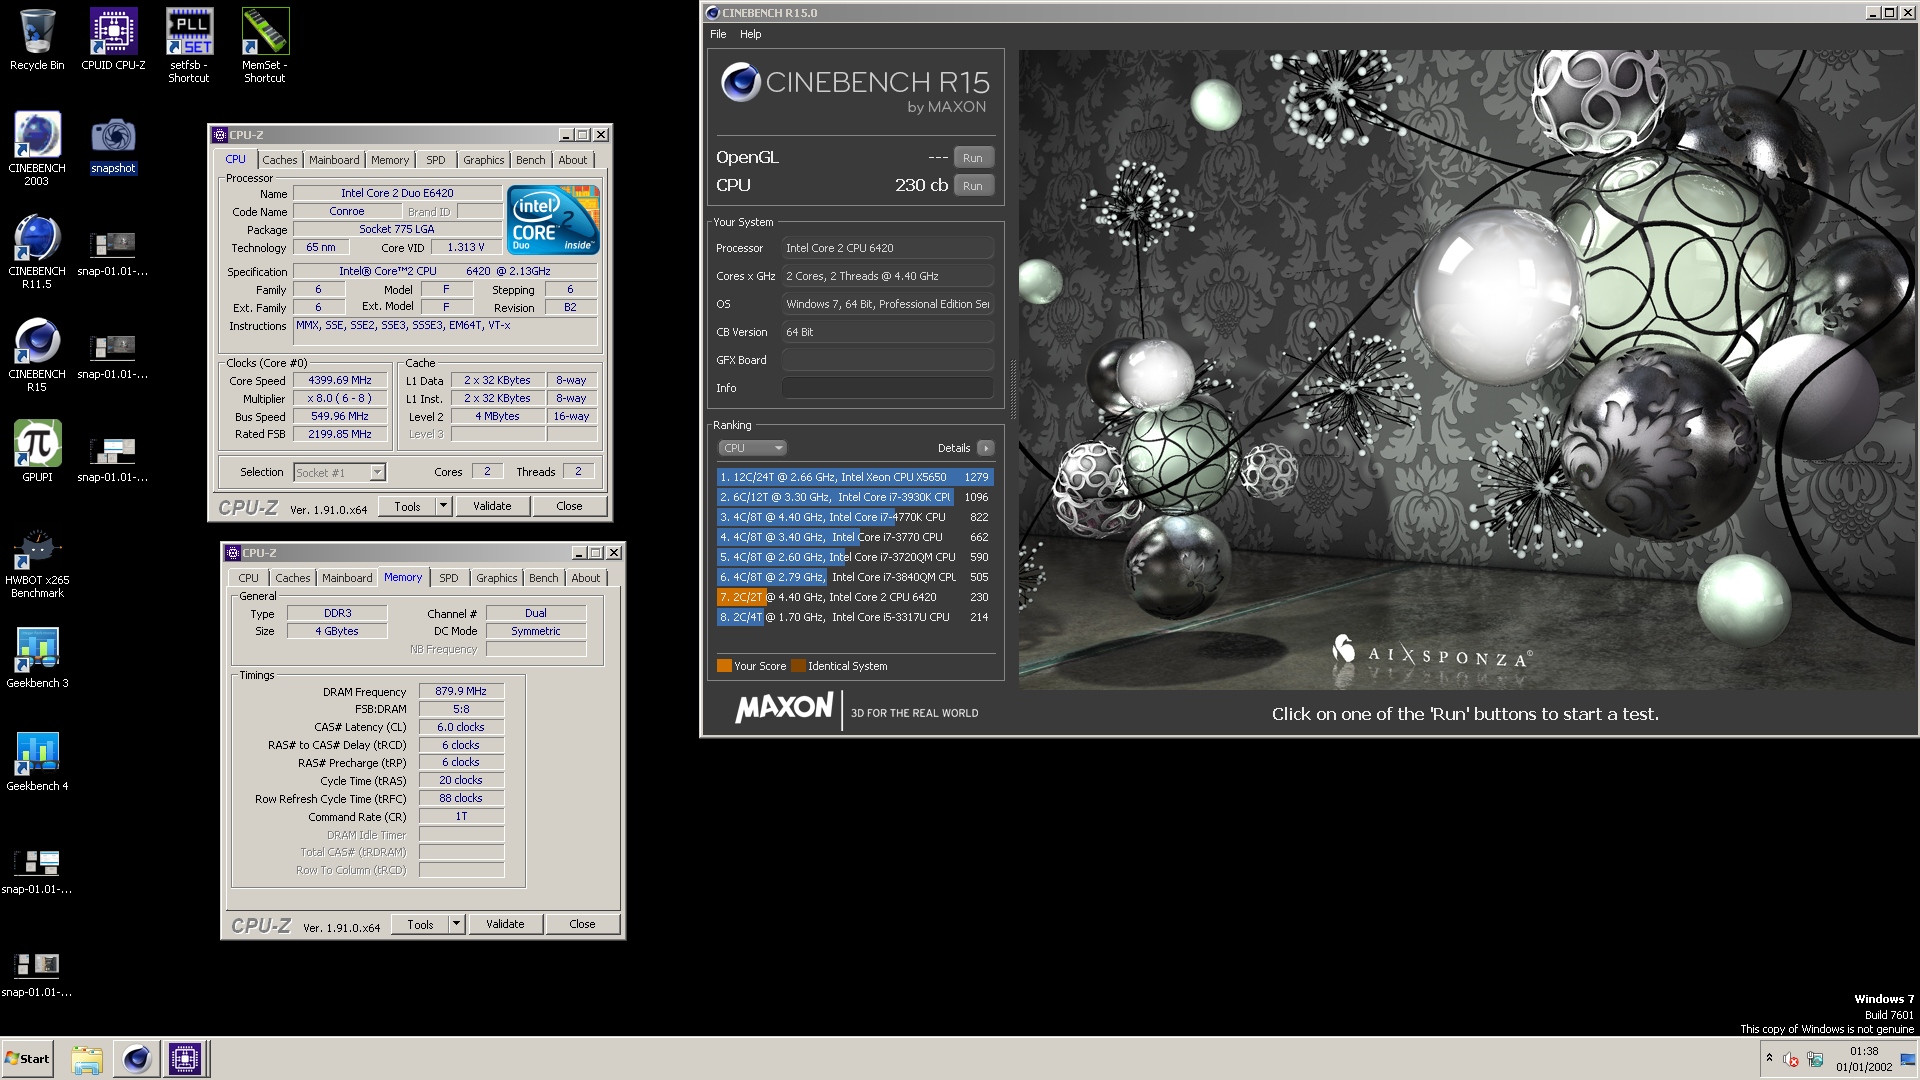Viewport: 1920px width, 1080px height.
Task: Open Windows Explorer from taskbar
Action: coord(87,1059)
